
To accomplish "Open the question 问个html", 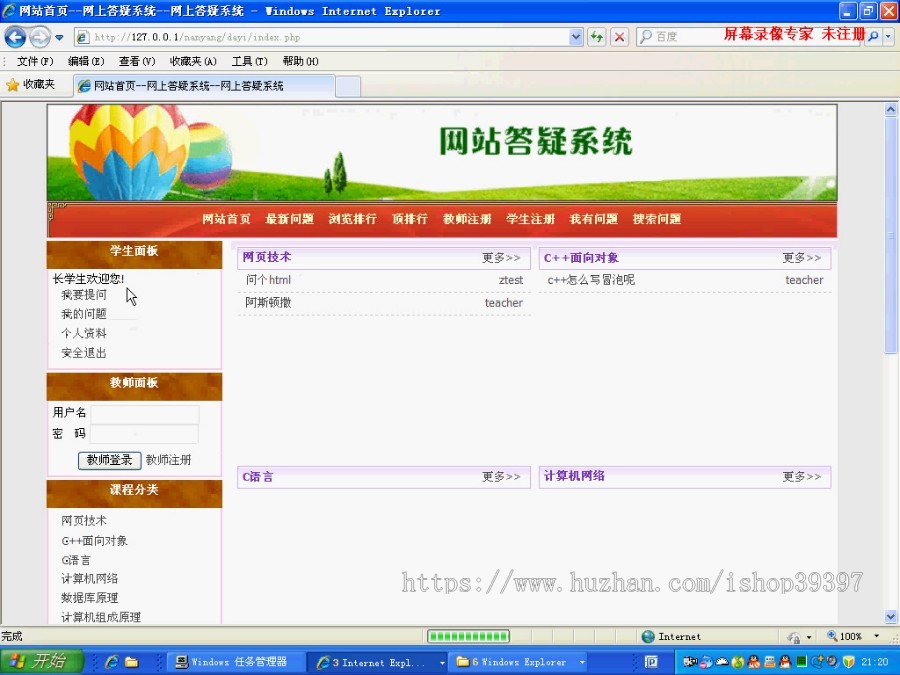I will click(268, 280).
